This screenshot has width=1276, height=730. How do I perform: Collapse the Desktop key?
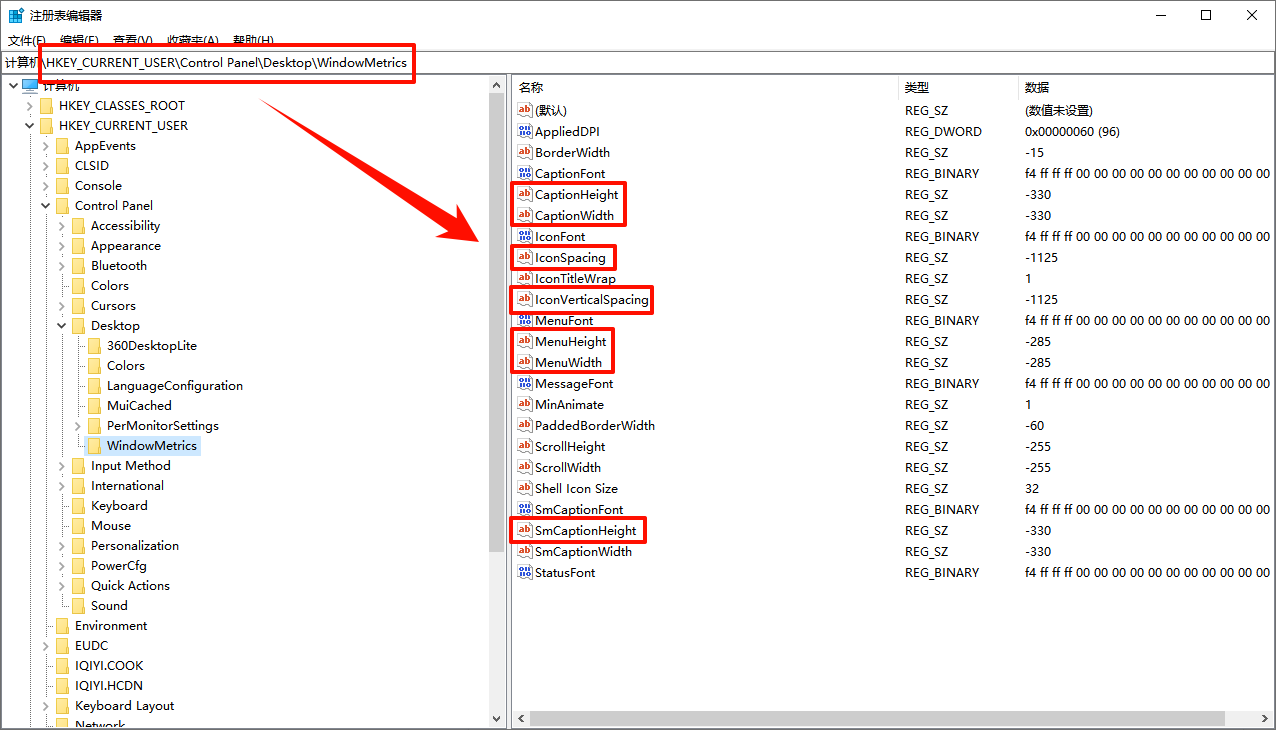62,326
